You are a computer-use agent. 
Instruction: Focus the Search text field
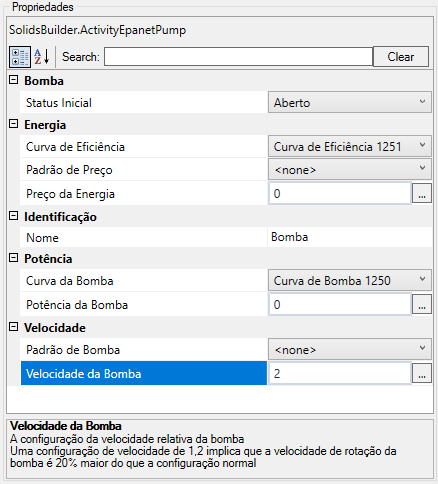click(x=238, y=57)
